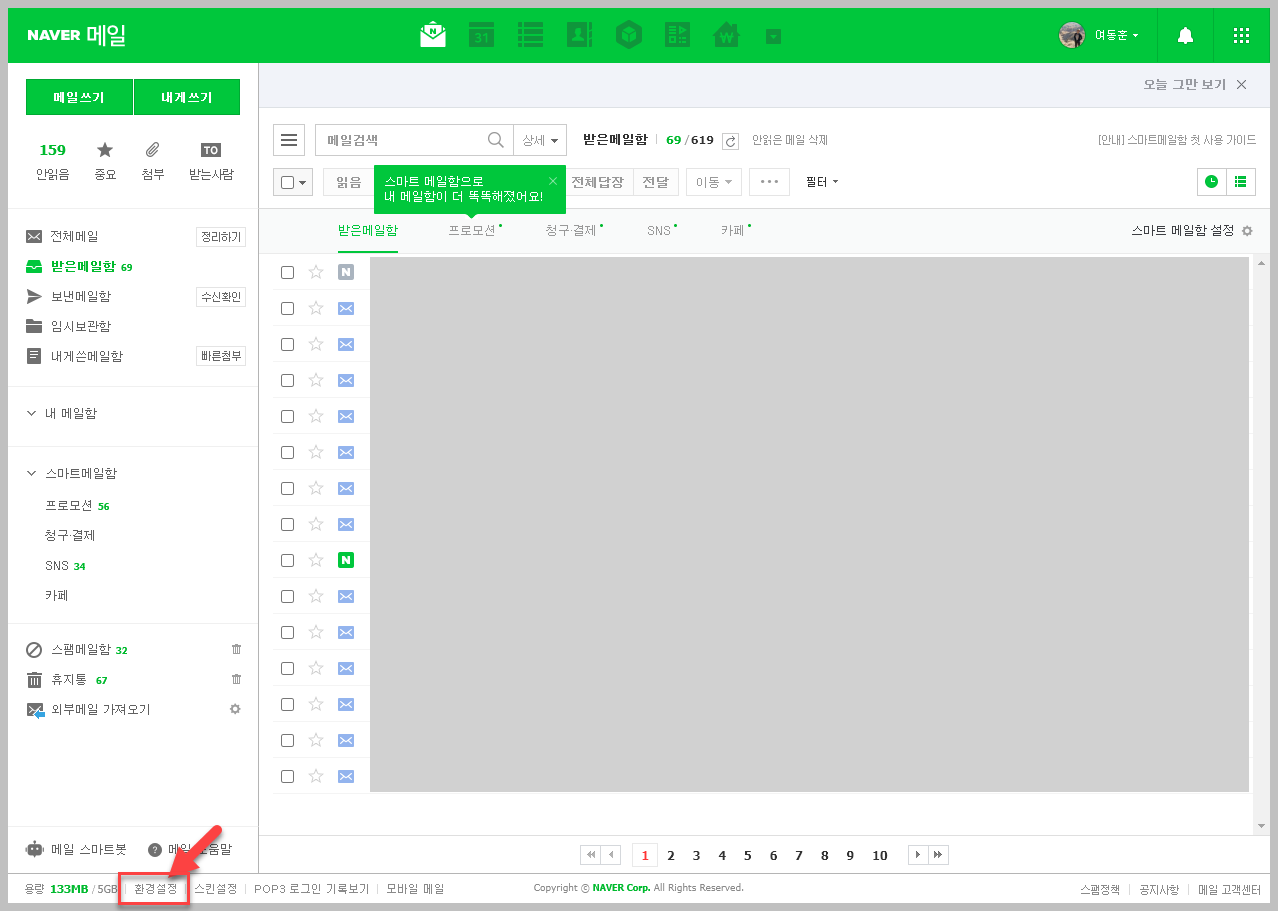Empty spam with 스팸메일함 trash icon
This screenshot has width=1278, height=911.
236,649
